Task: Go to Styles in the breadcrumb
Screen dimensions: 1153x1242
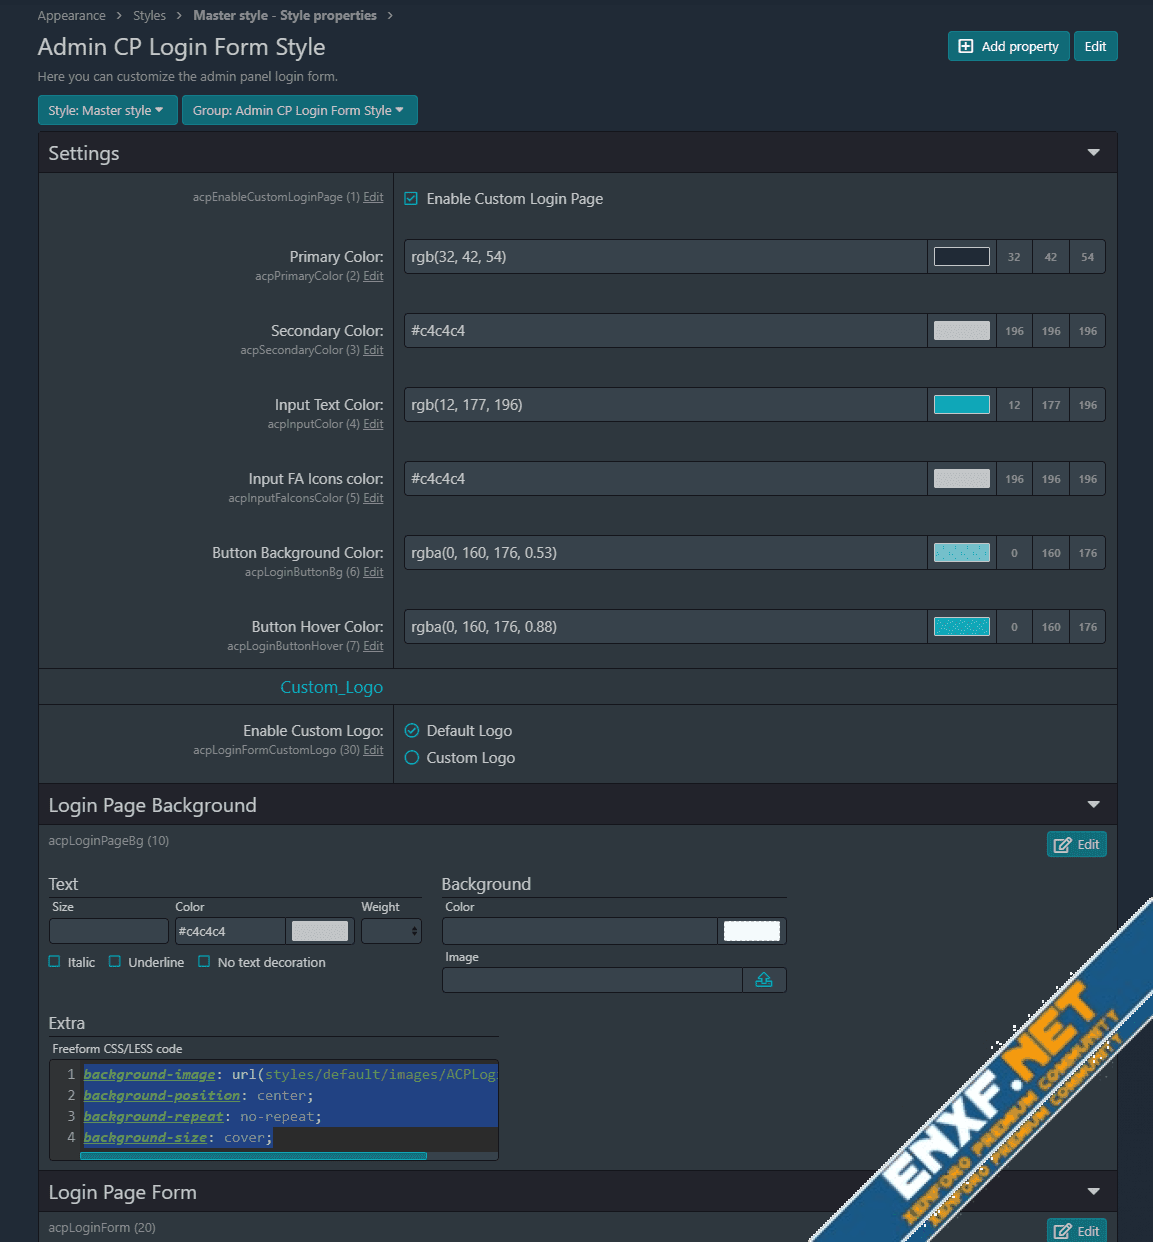Action: tap(149, 16)
